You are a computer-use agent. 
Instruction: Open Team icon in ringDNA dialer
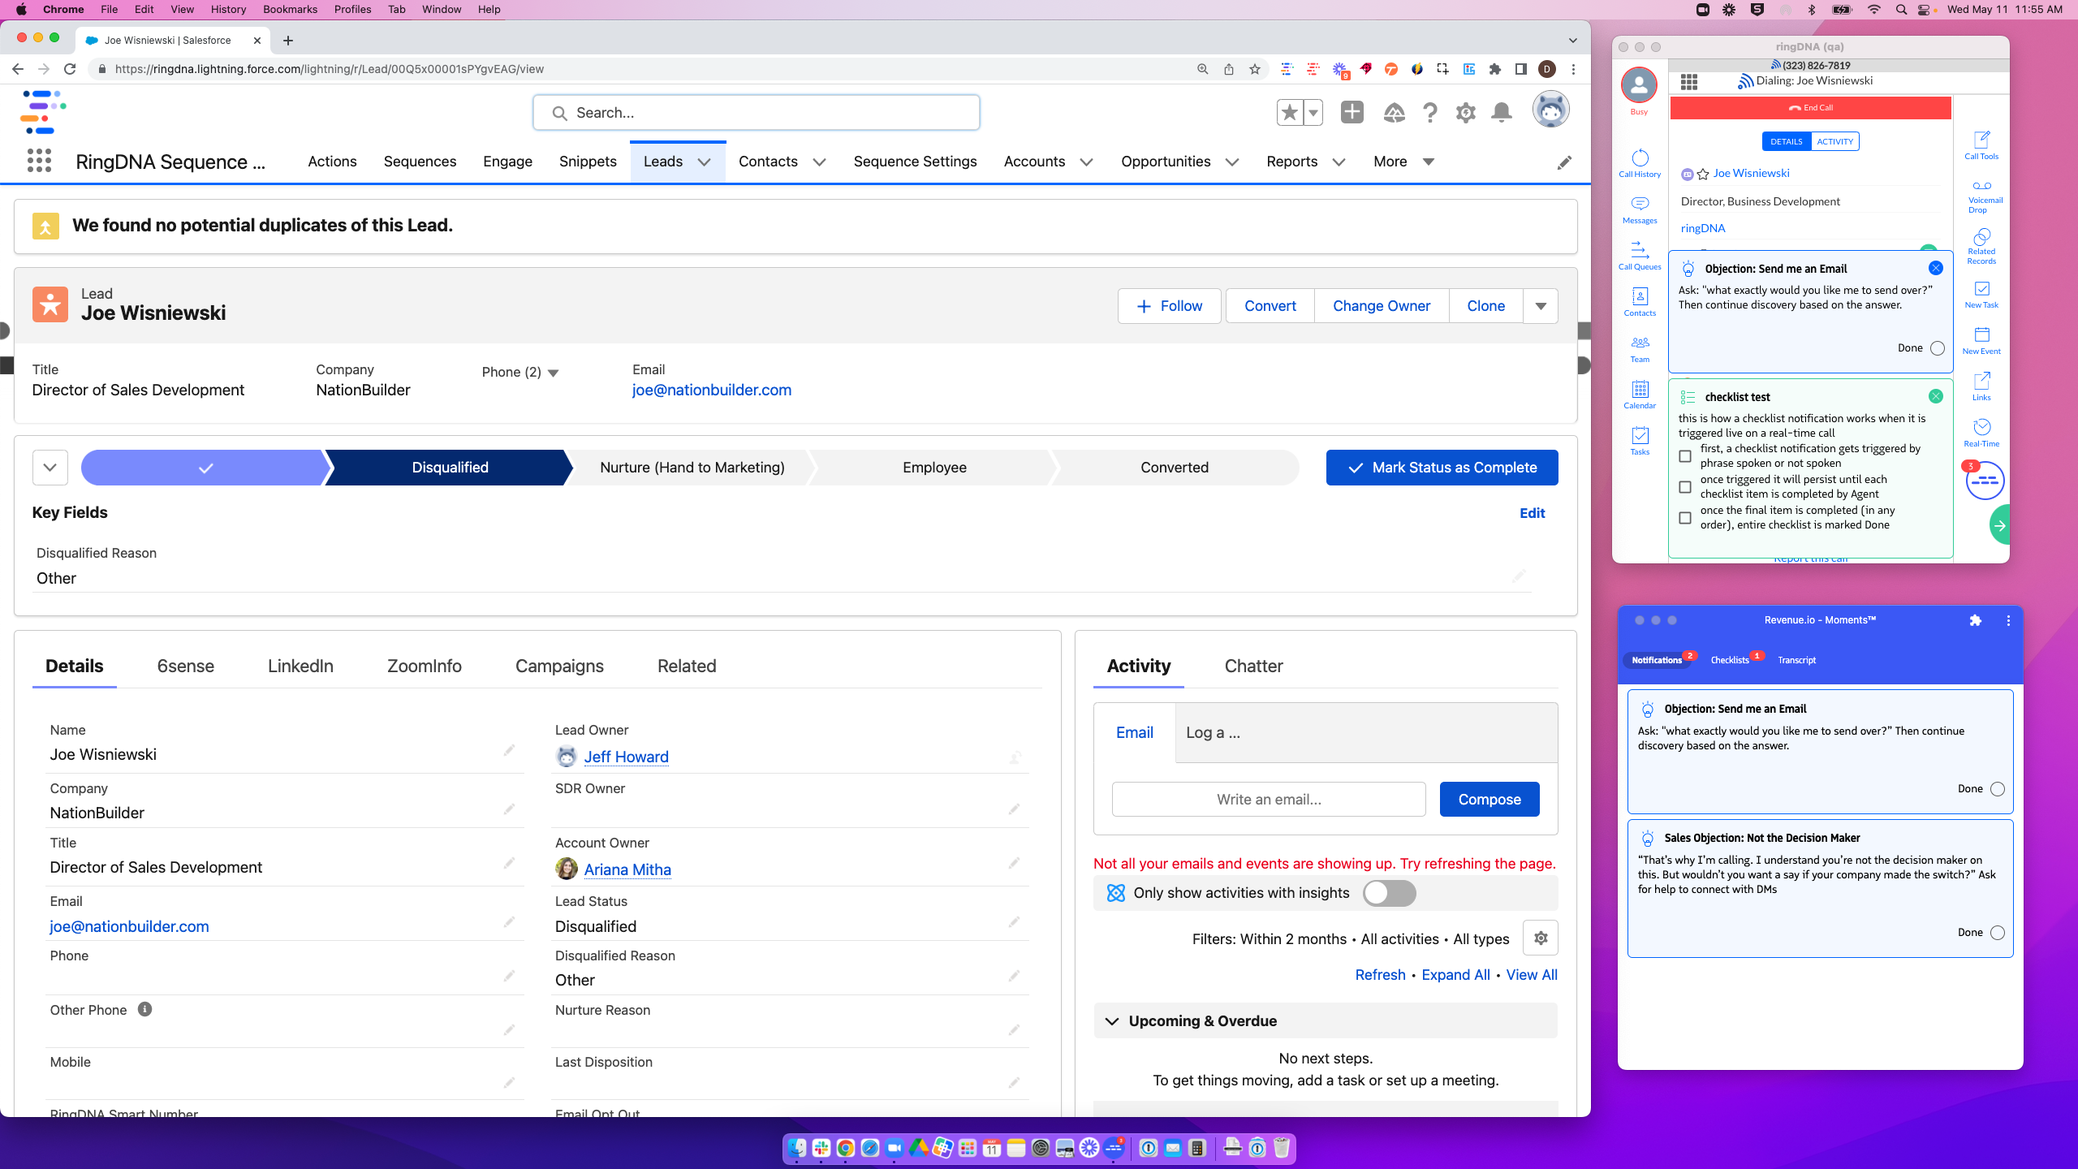coord(1639,348)
